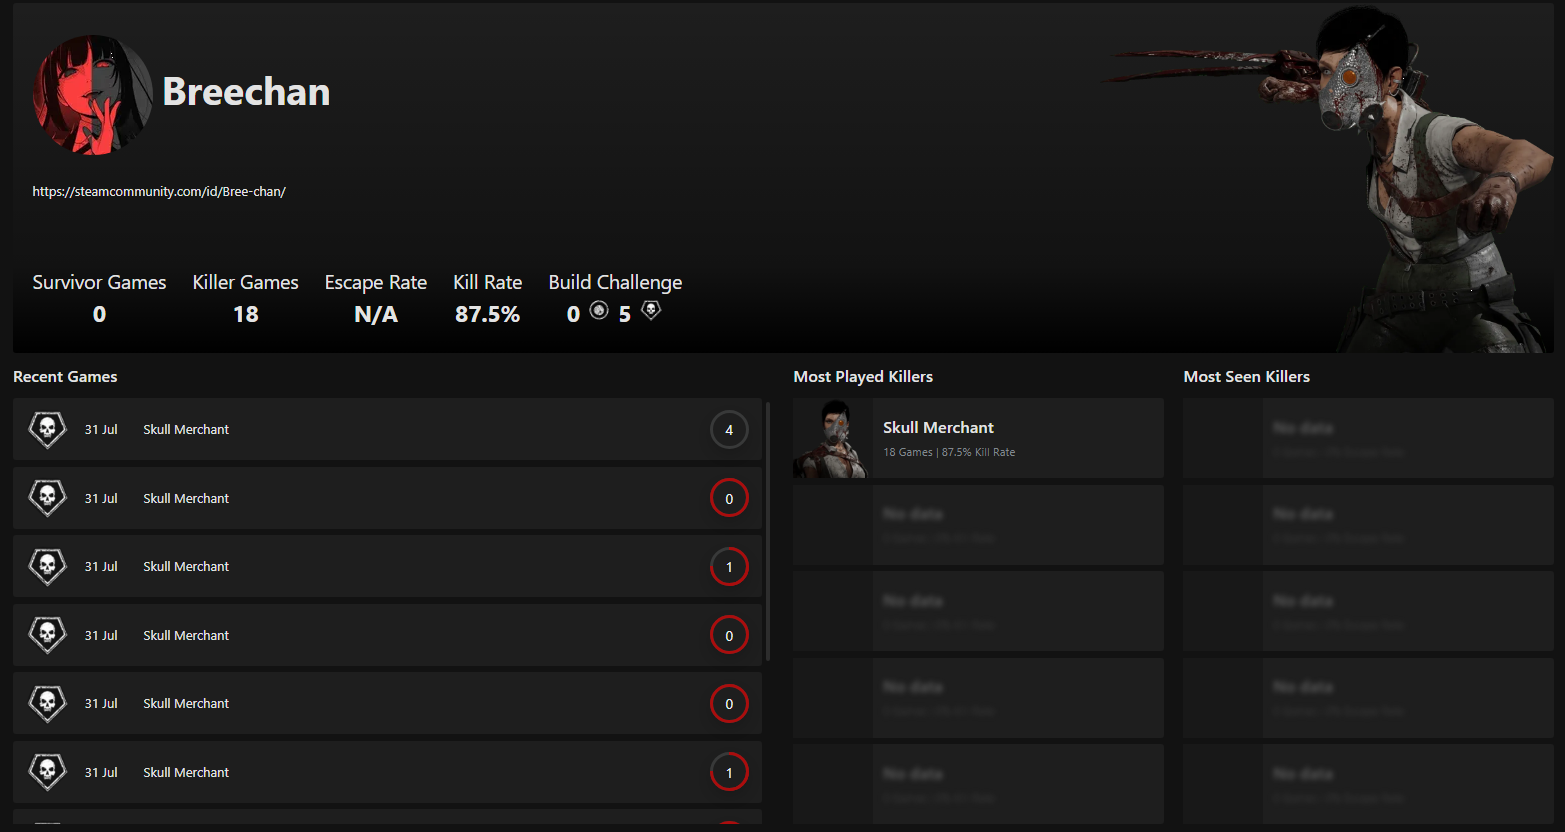Click the skull icon in the fourth Recent Games row
The image size is (1565, 832).
(x=47, y=635)
